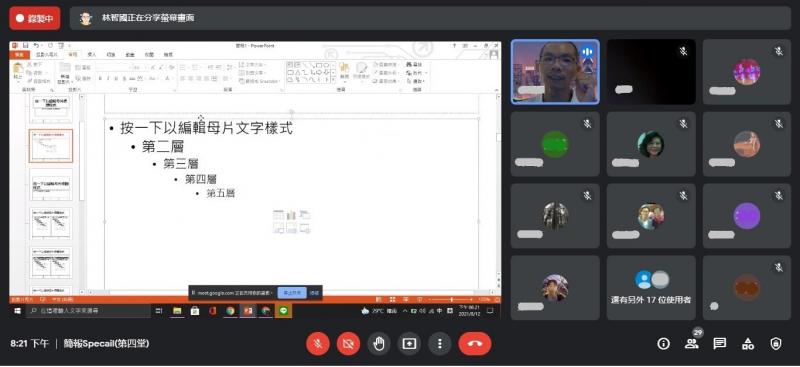Open Task View from the taskbar
The height and width of the screenshot is (367, 800).
pos(159,310)
